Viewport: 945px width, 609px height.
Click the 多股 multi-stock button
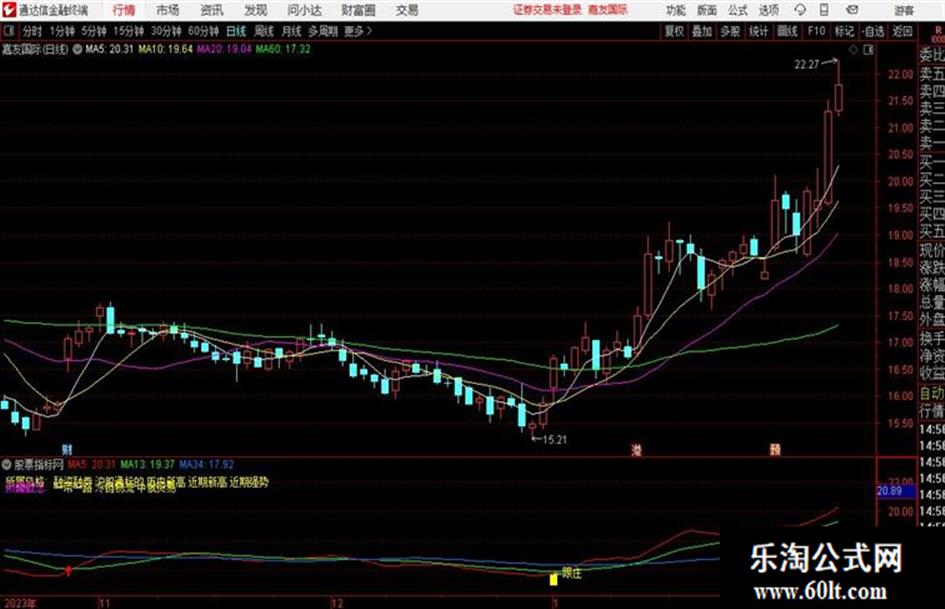[730, 31]
